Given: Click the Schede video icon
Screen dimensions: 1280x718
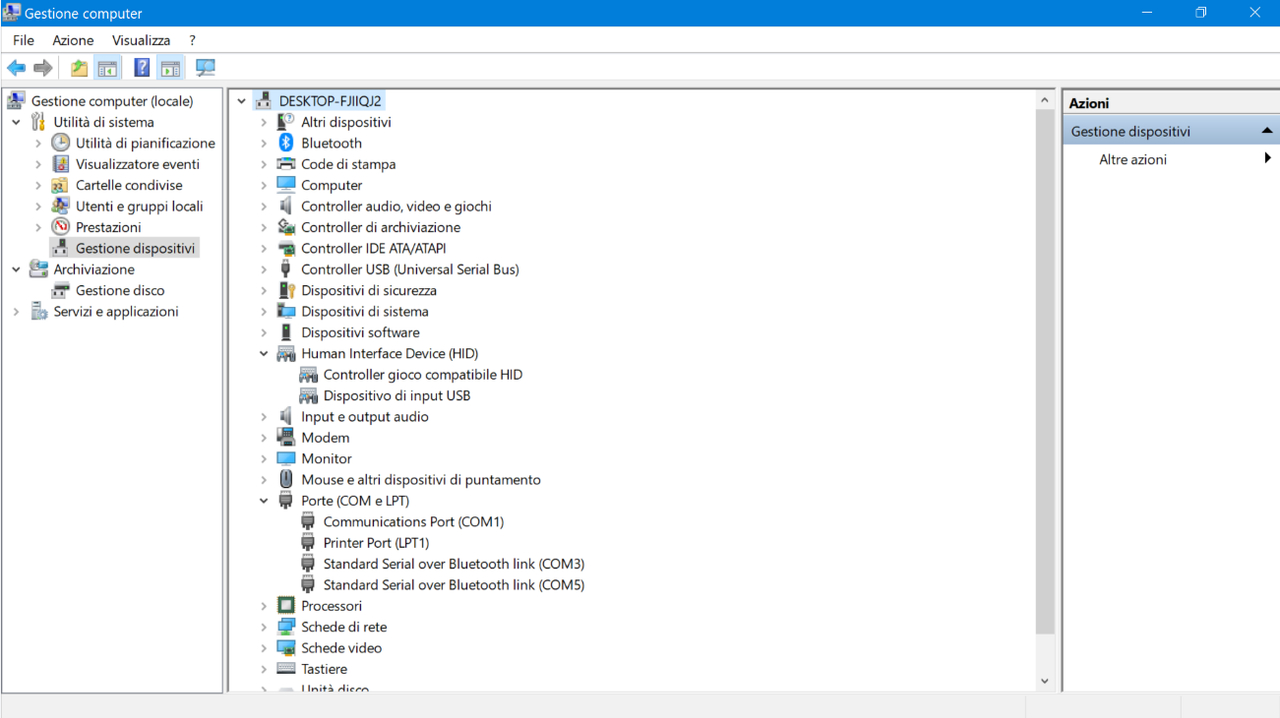Looking at the screenshot, I should click(x=286, y=648).
